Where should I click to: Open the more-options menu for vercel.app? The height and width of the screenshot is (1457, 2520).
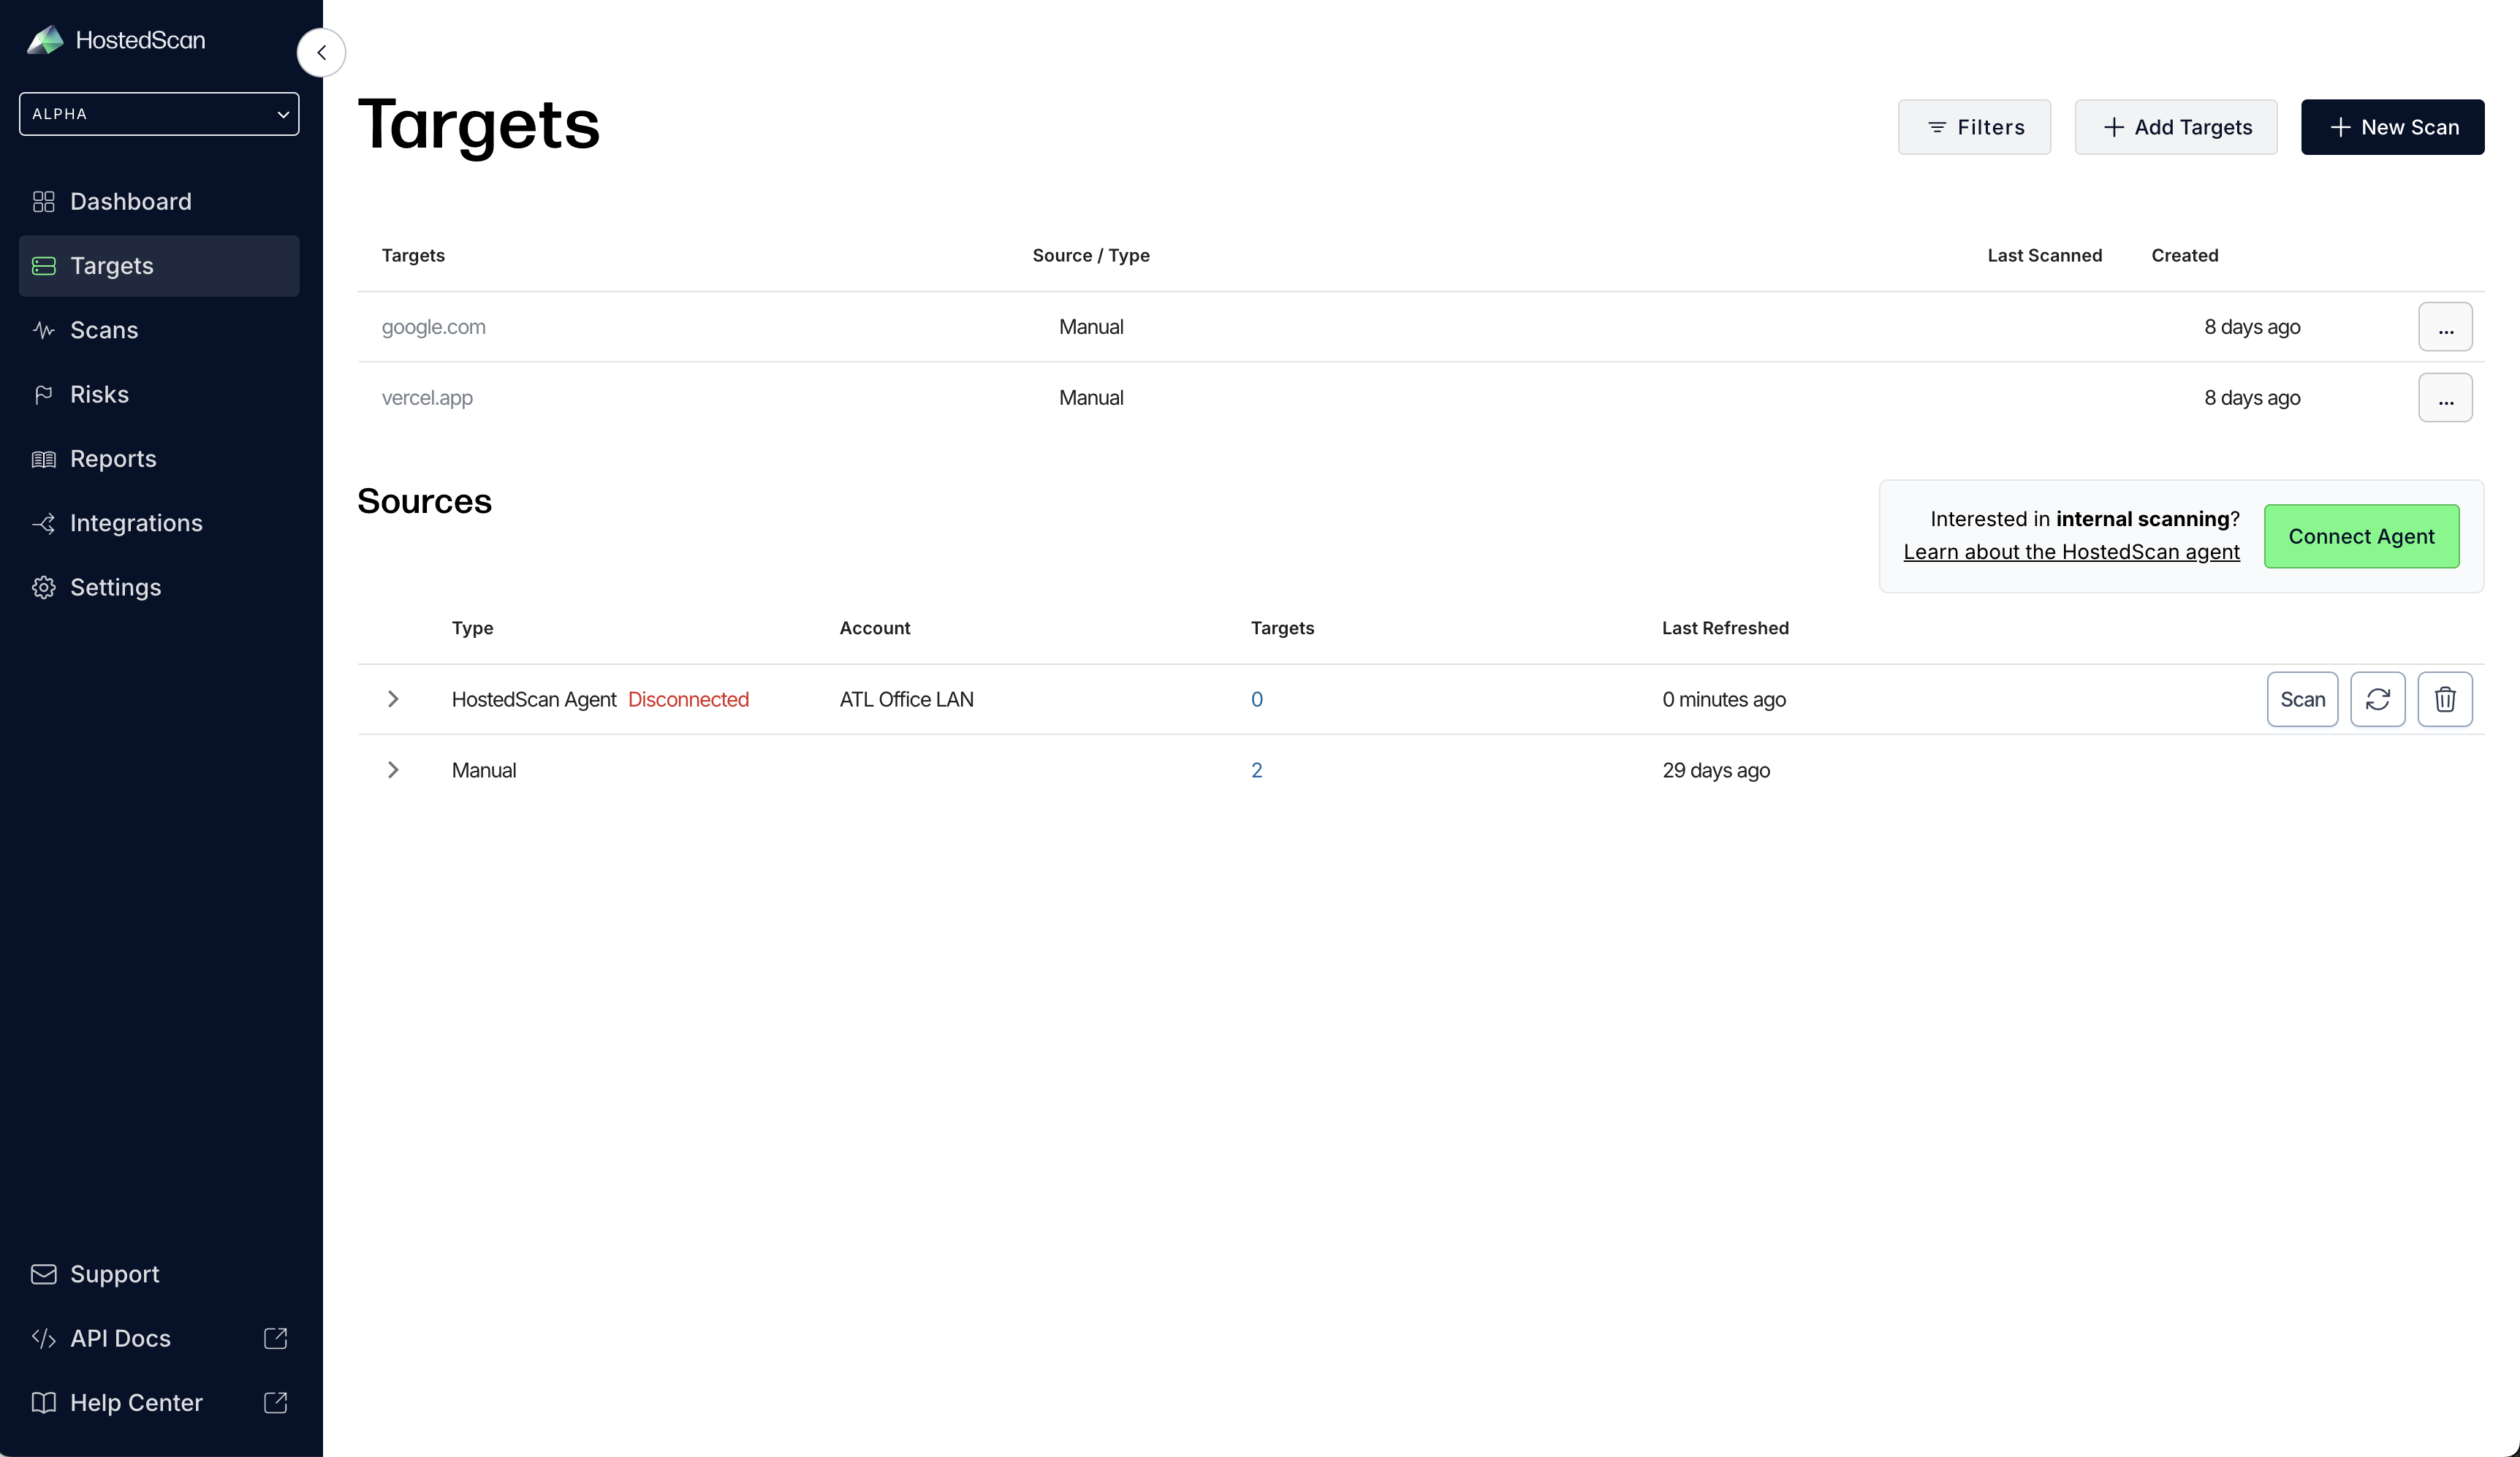coord(2446,398)
